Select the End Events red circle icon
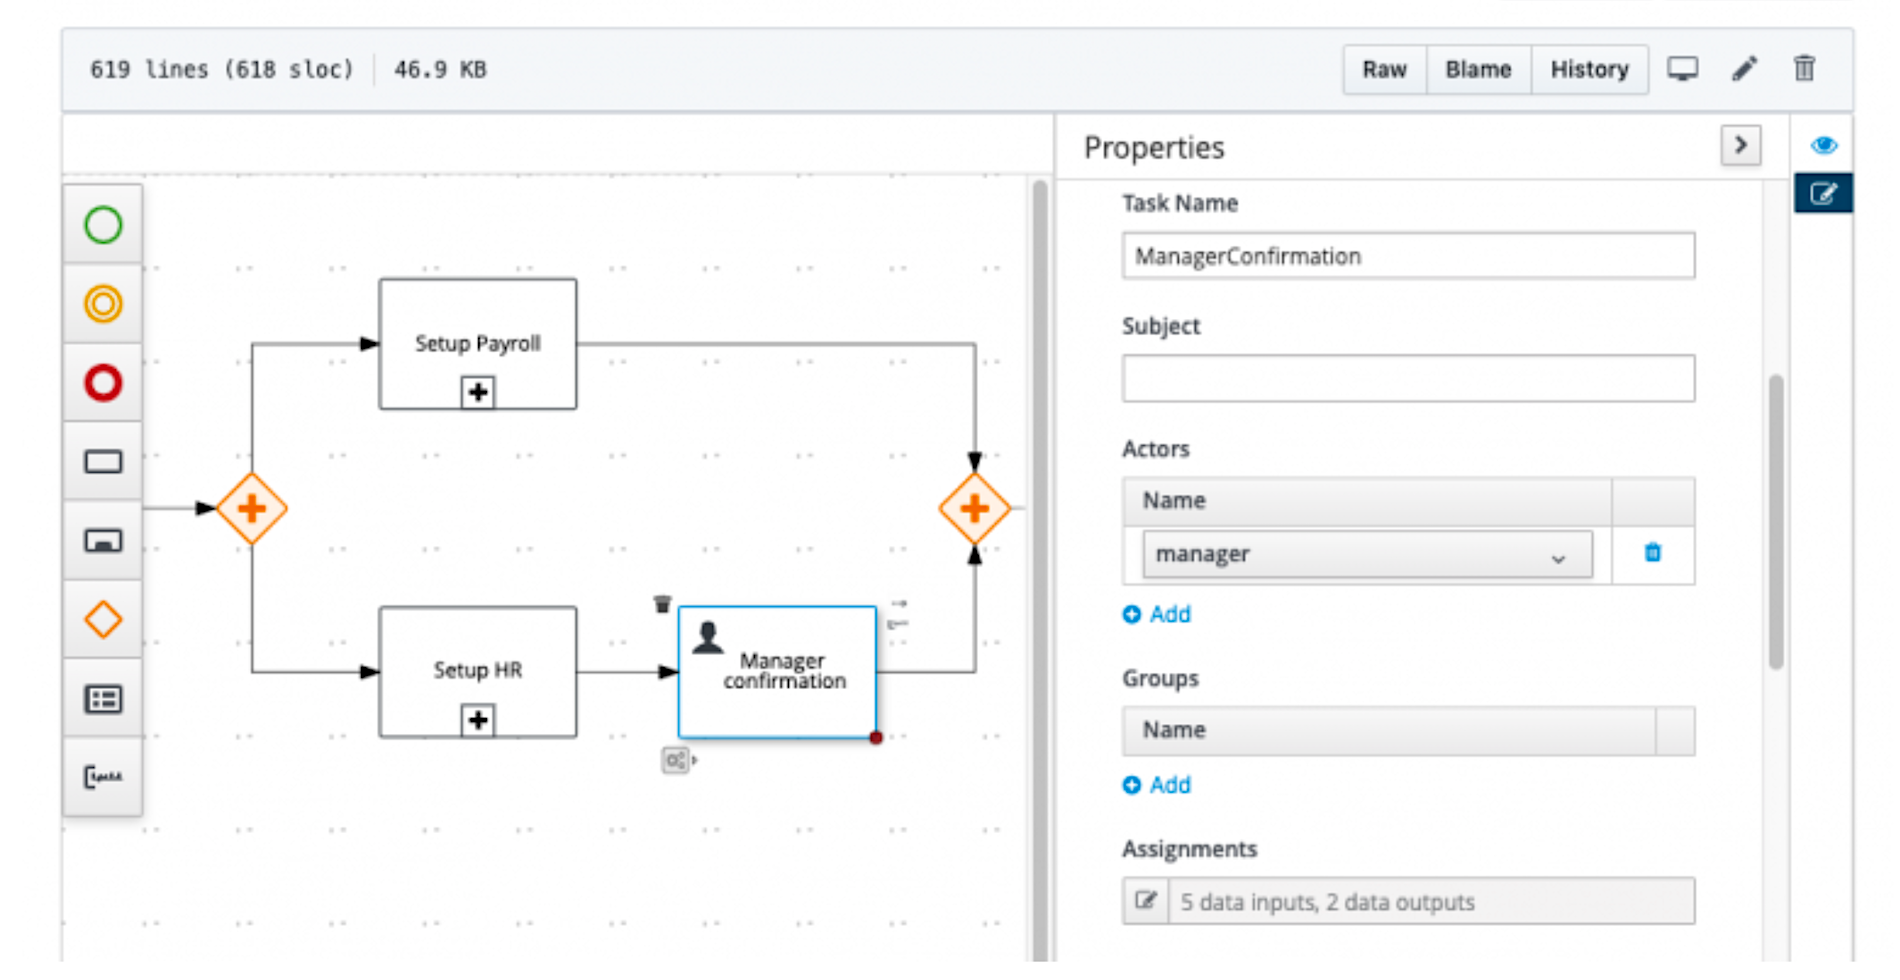 coord(103,383)
